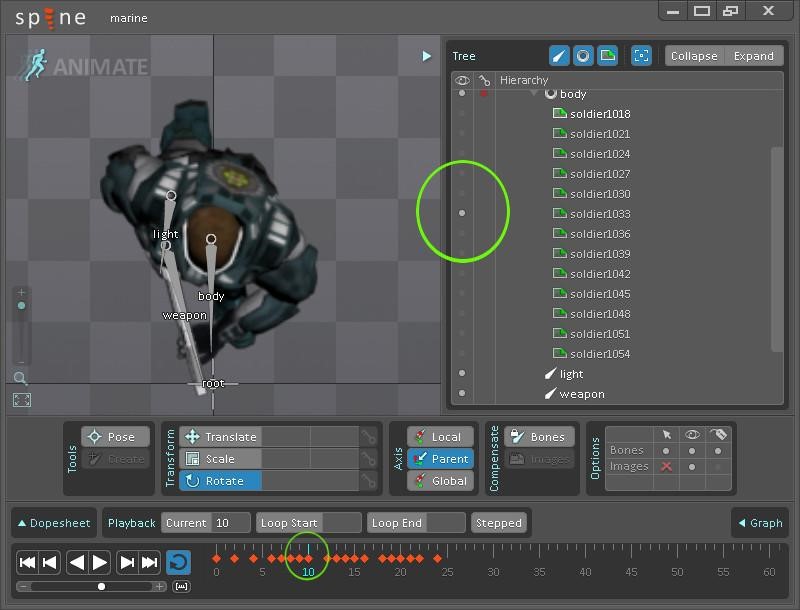Hide the weapon bone via its visibility dot
800x610 pixels.
(462, 394)
